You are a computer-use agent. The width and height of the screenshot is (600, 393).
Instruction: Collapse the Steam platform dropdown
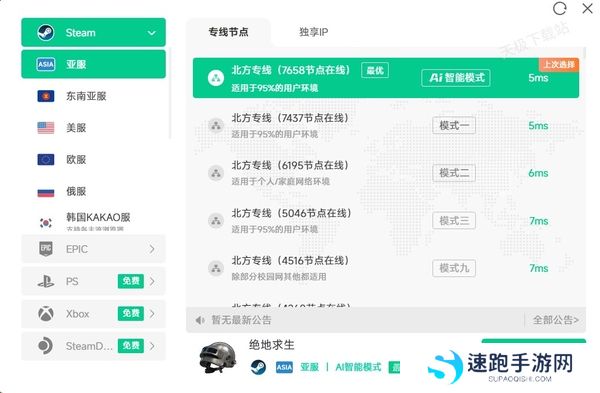pyautogui.click(x=152, y=33)
